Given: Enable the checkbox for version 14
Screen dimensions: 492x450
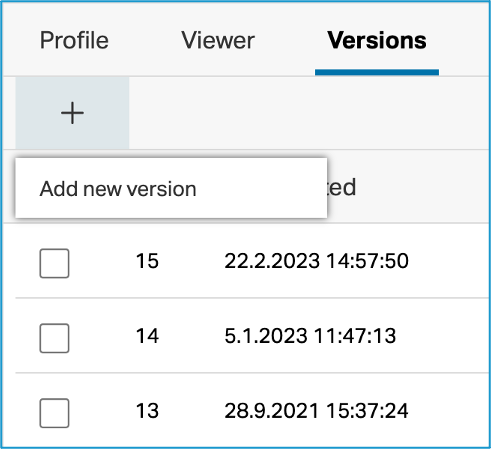Looking at the screenshot, I should pyautogui.click(x=54, y=338).
